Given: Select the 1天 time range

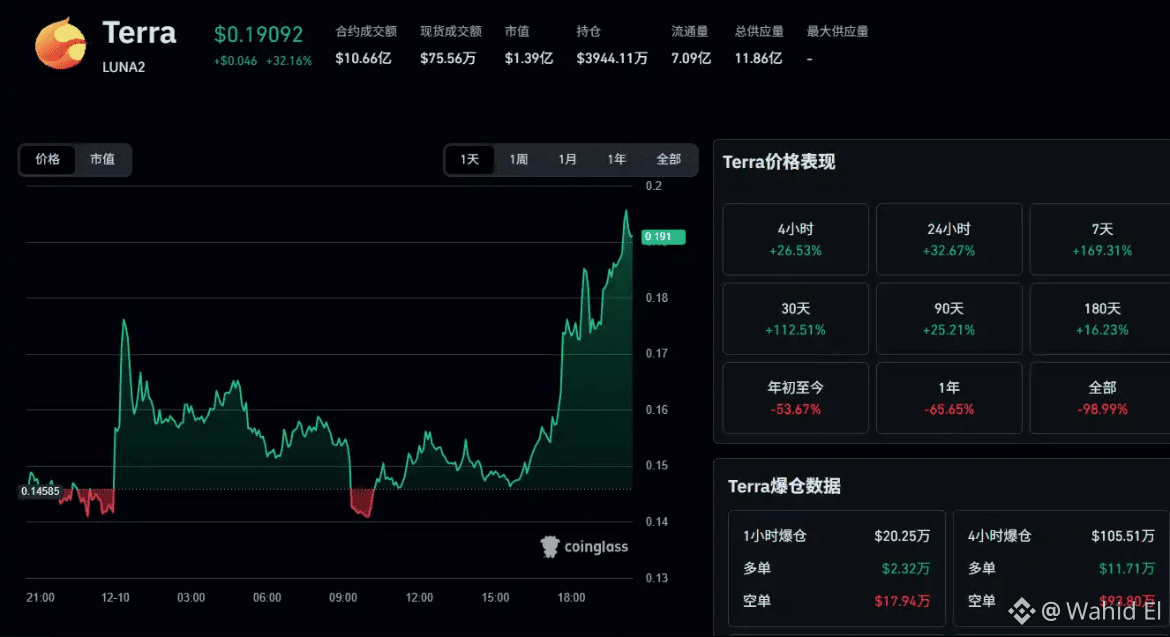Looking at the screenshot, I should 469,160.
